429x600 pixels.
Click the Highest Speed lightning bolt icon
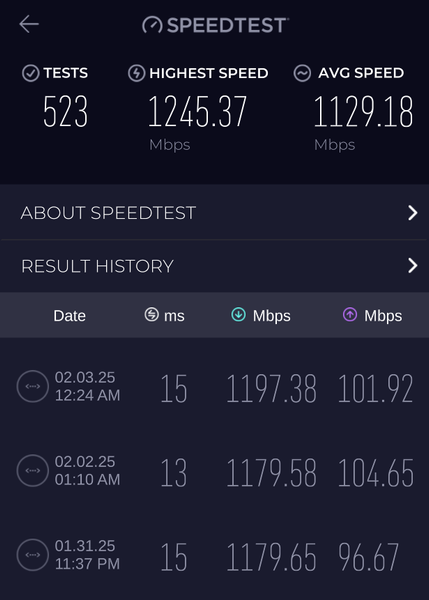click(136, 73)
